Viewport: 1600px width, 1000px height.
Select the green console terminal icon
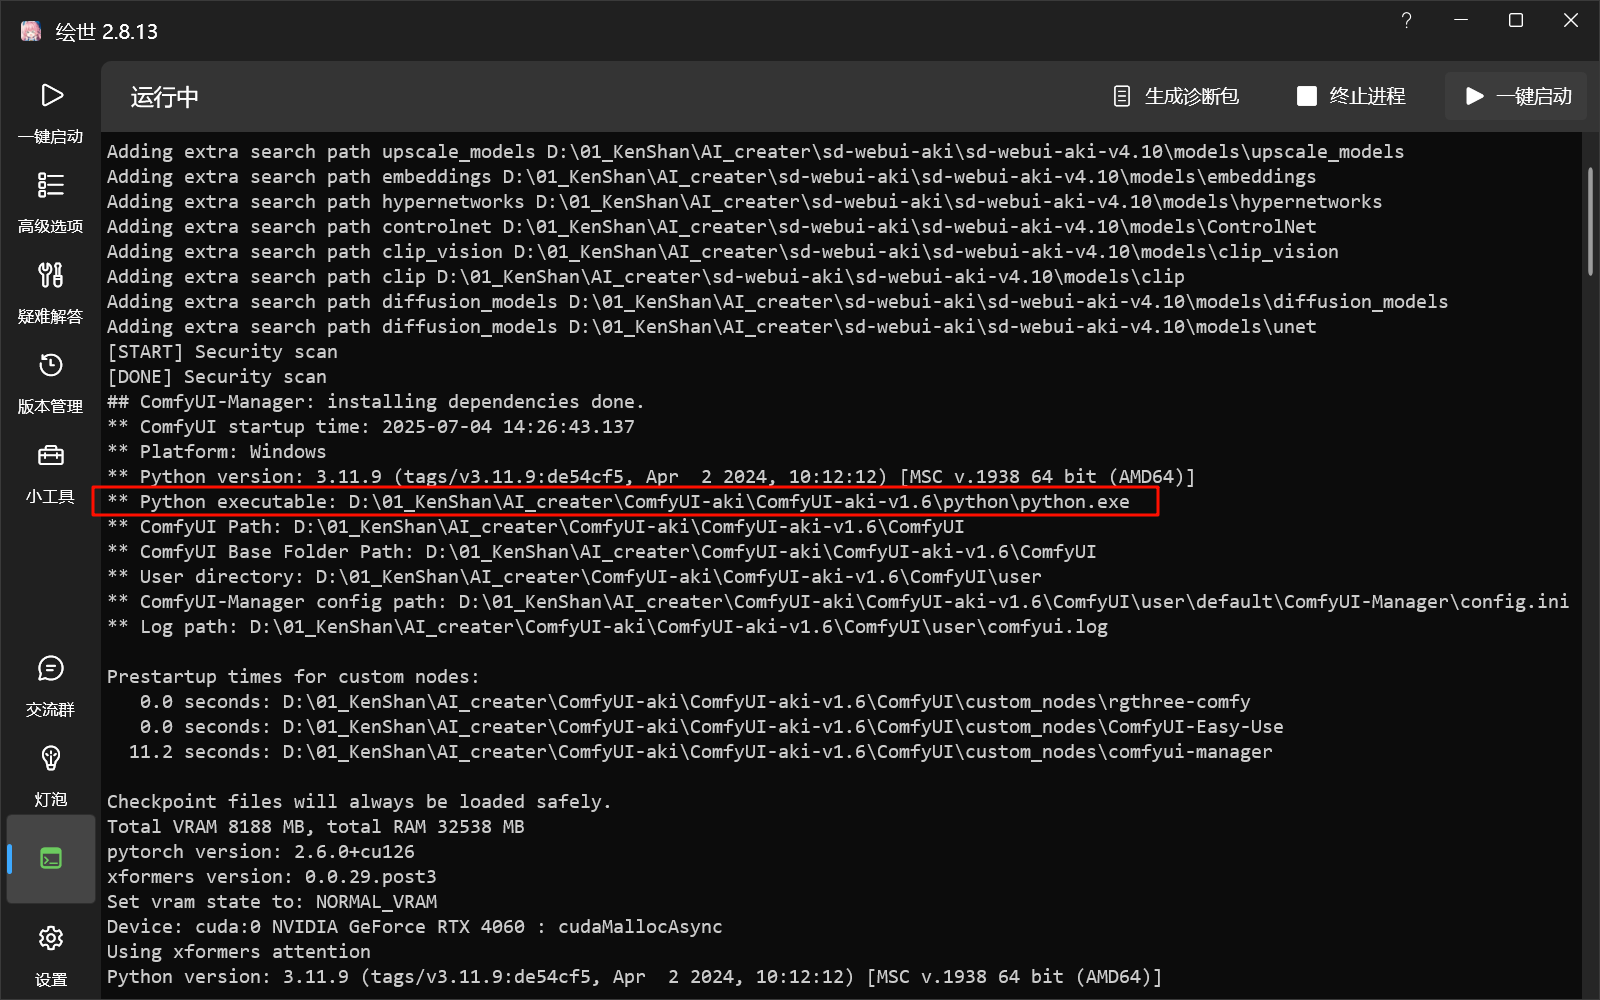tap(51, 859)
